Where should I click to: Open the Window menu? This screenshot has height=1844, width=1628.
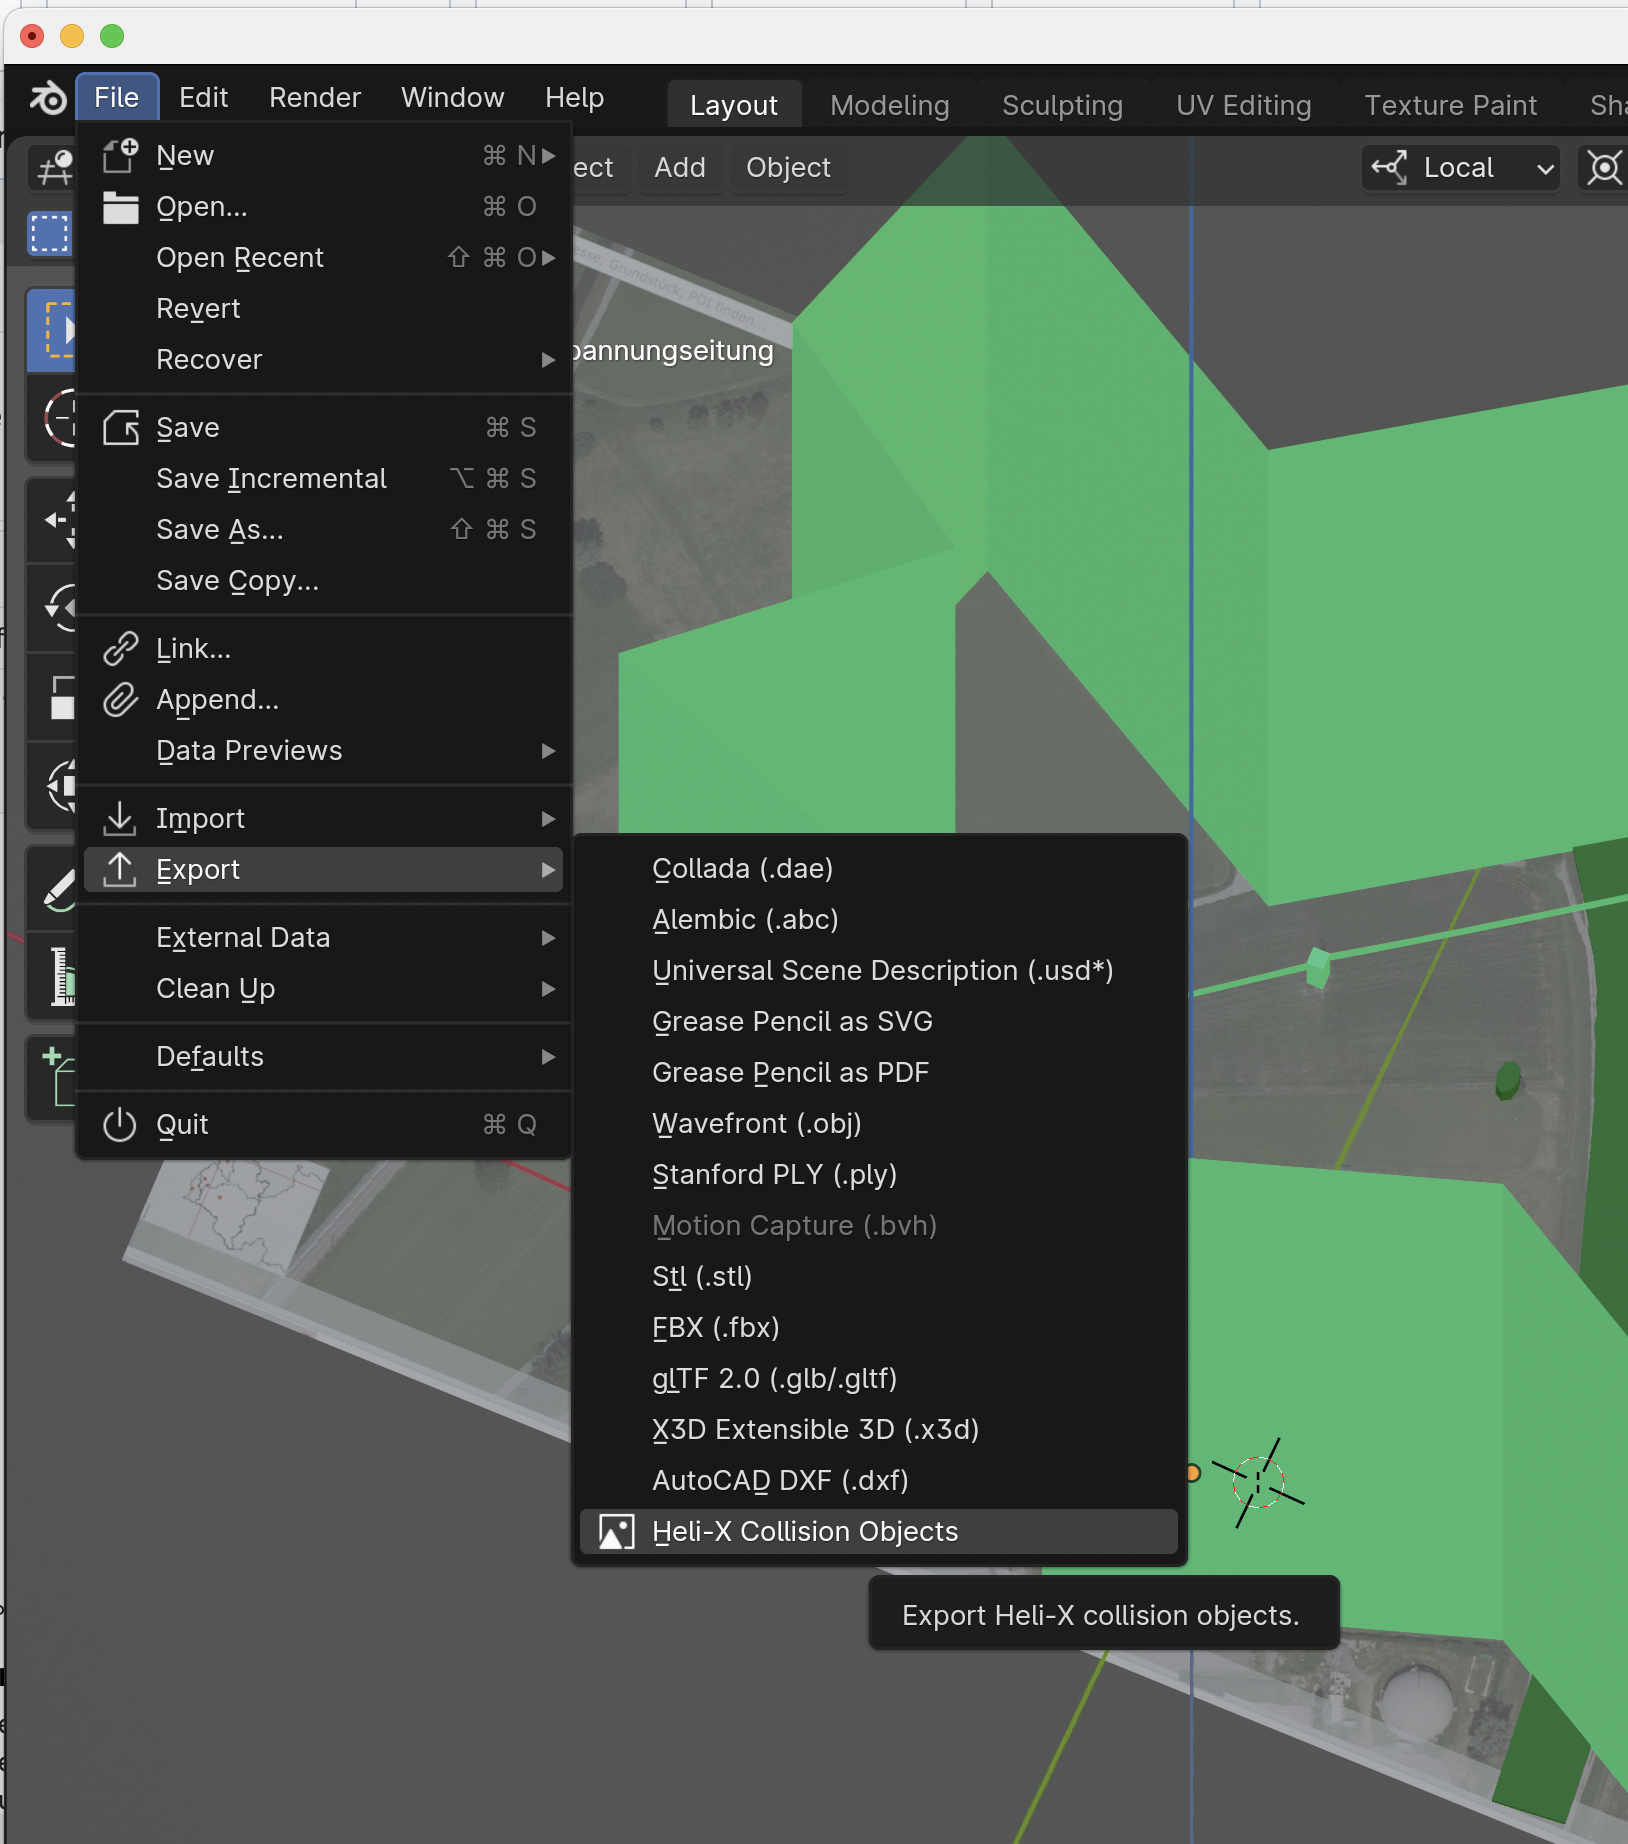pos(453,97)
